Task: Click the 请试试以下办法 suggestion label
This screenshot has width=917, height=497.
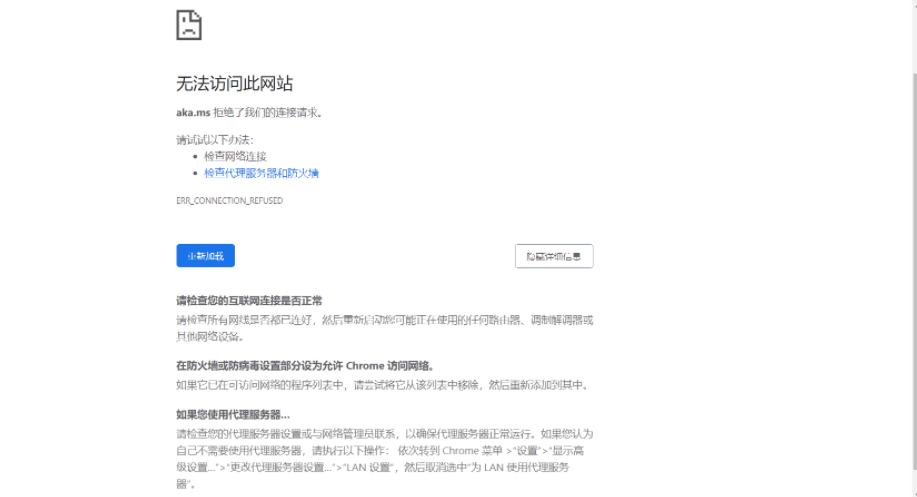Action: click(x=215, y=140)
